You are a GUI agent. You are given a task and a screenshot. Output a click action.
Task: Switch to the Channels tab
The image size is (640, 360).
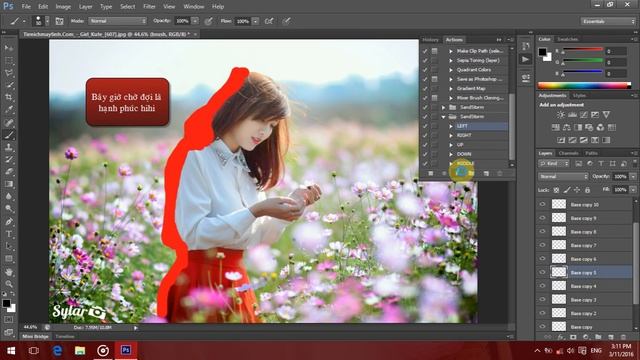[569, 153]
